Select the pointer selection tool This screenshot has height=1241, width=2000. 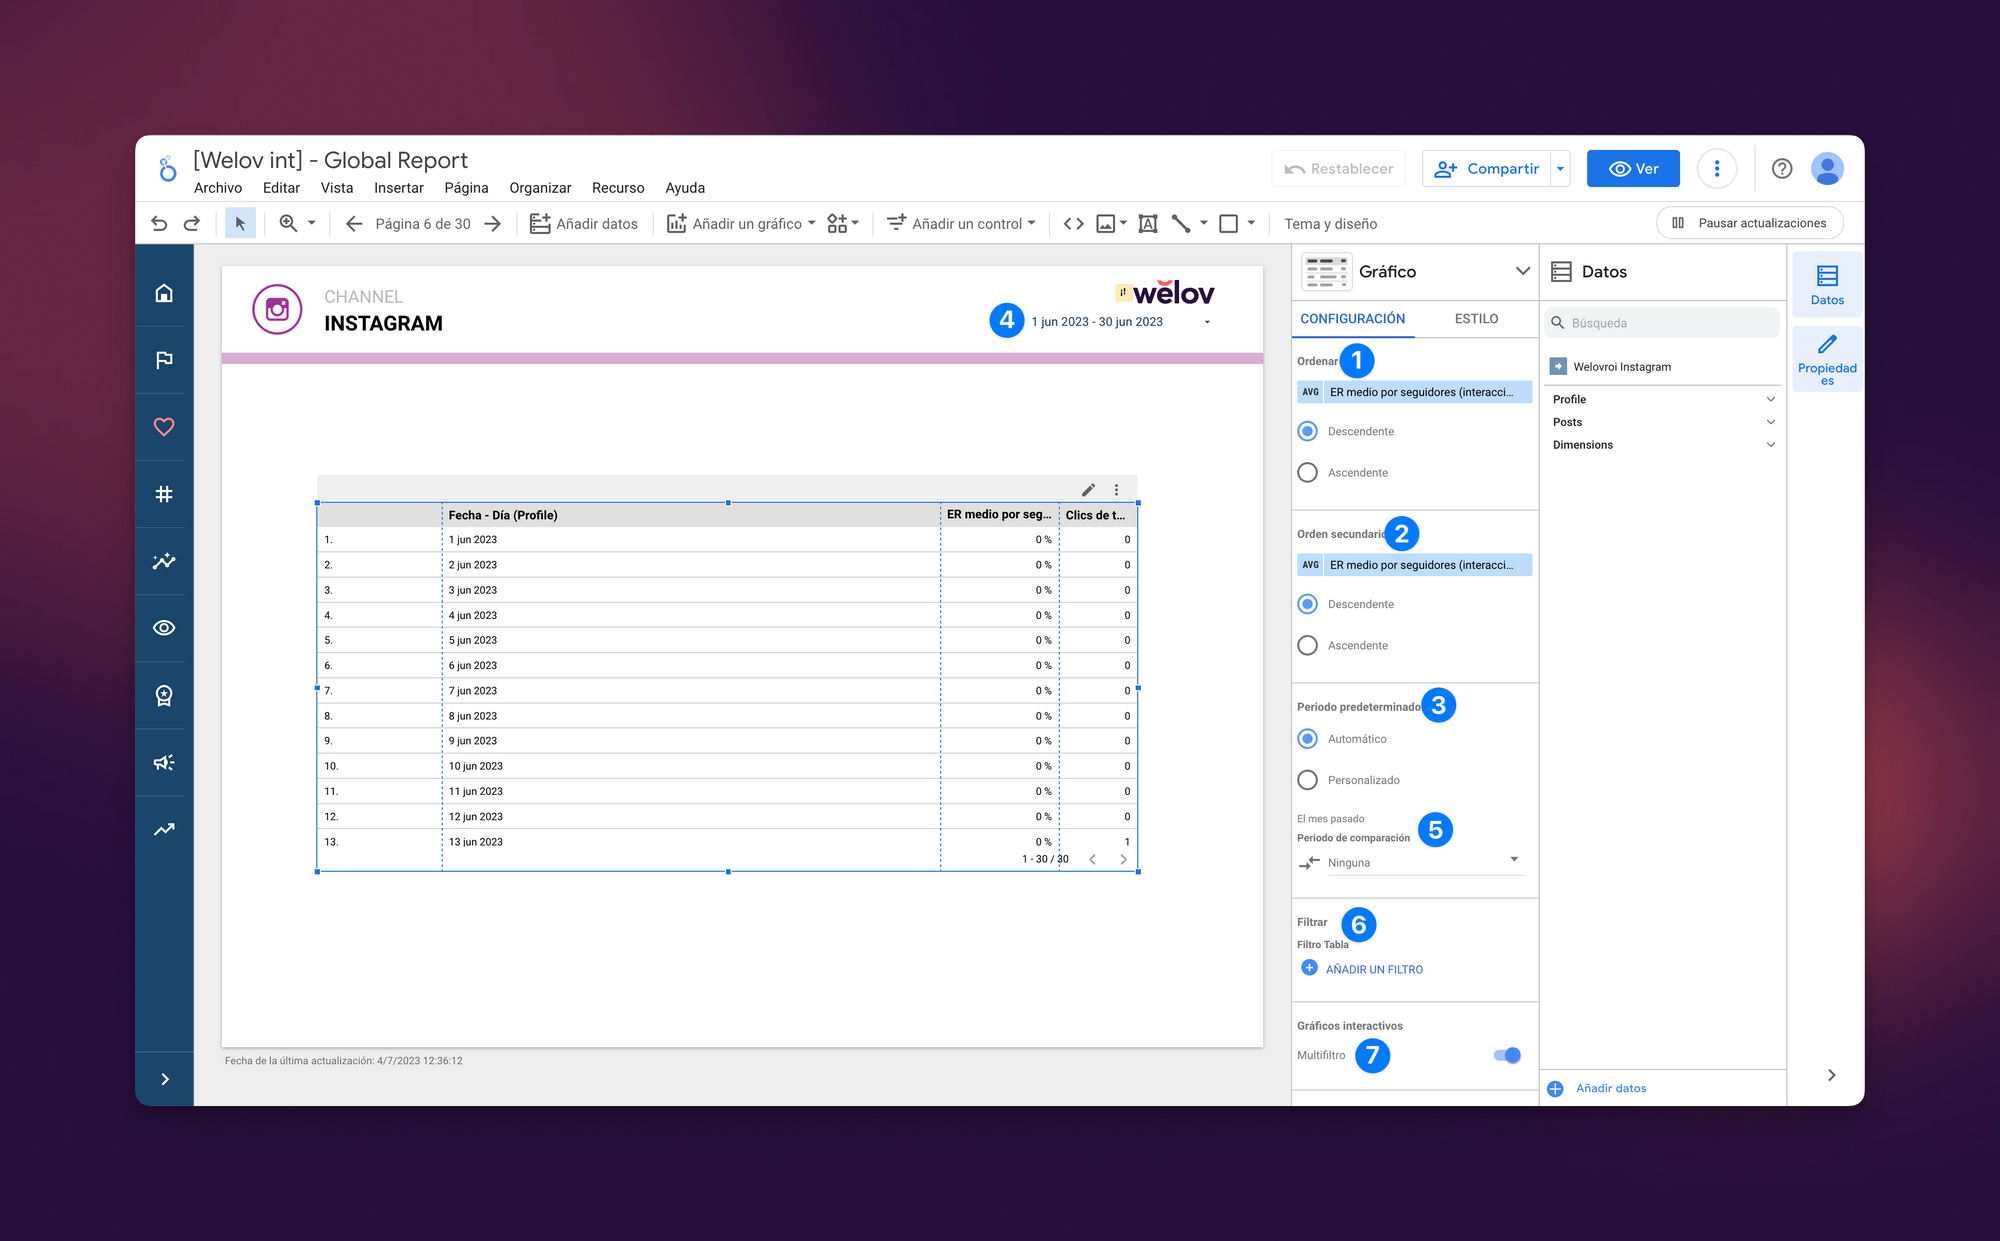pyautogui.click(x=240, y=224)
